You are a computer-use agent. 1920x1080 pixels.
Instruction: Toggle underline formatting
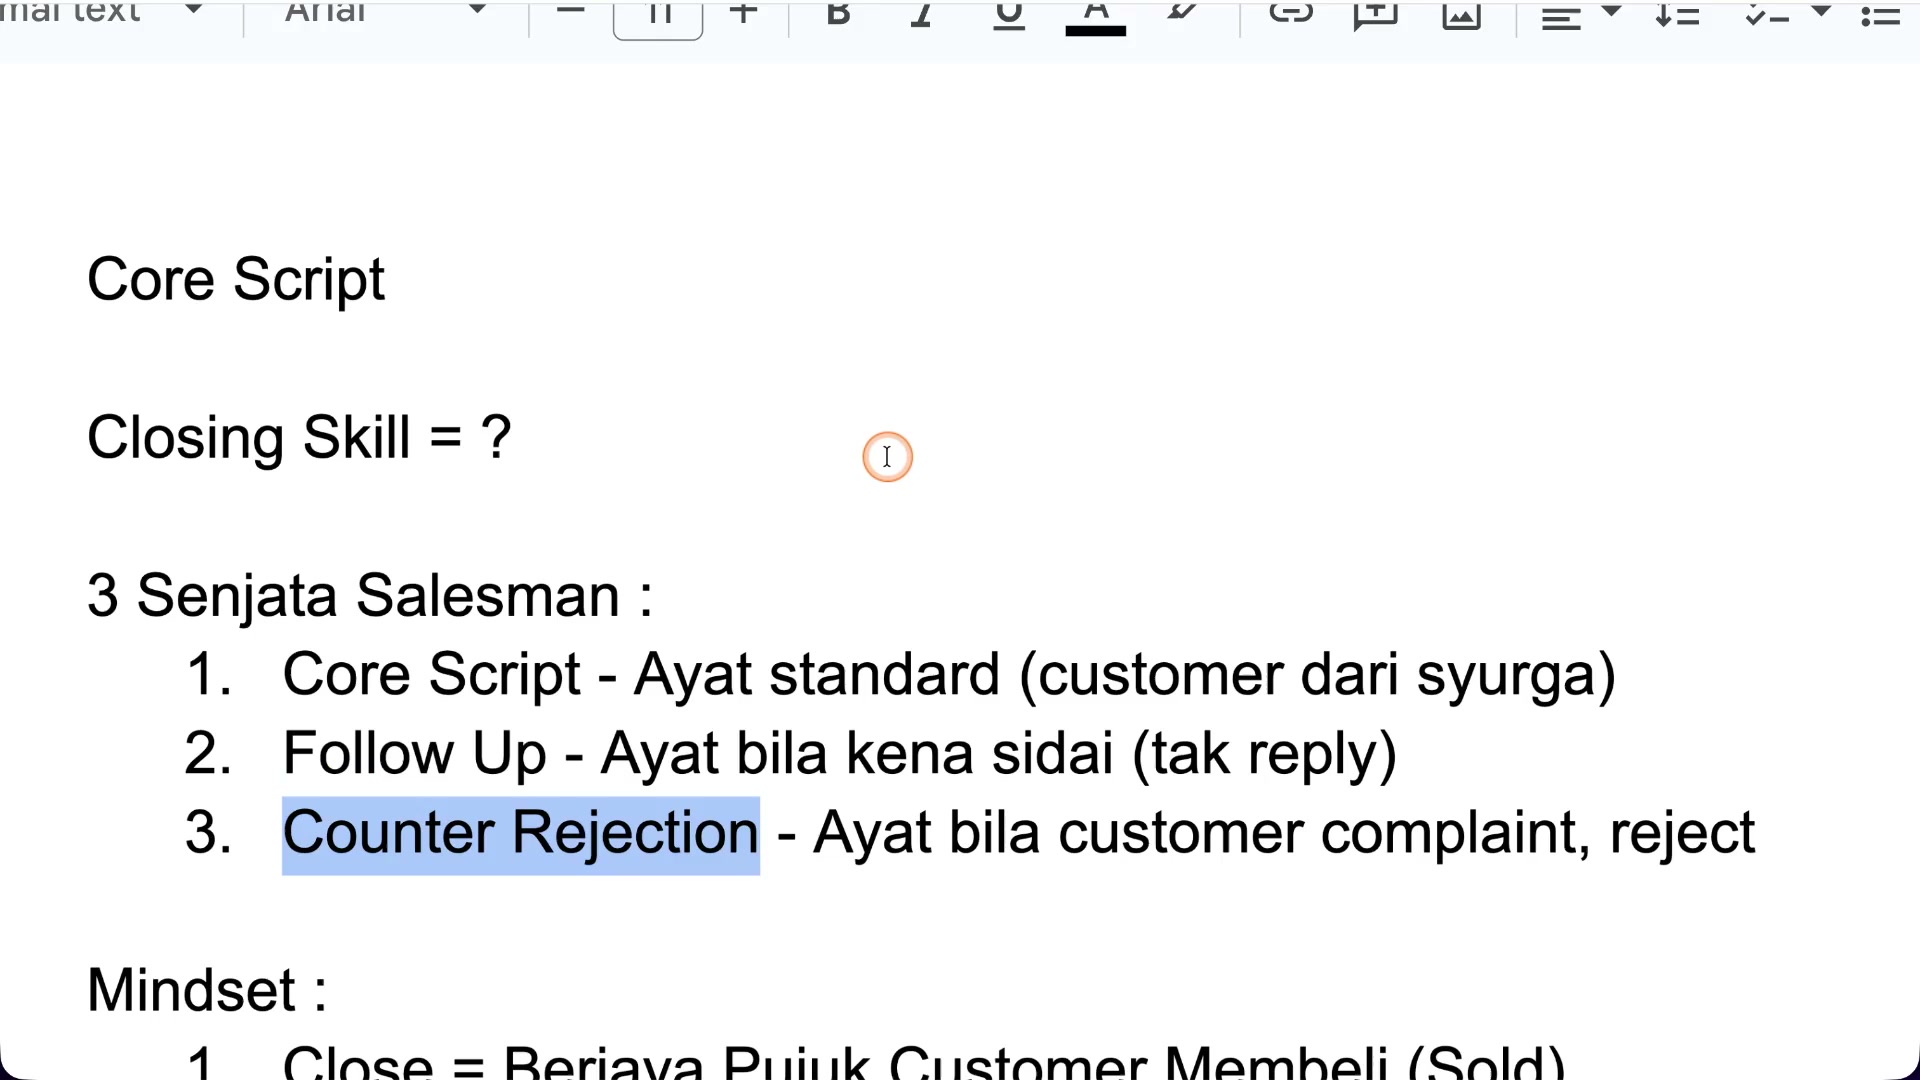click(x=1009, y=14)
